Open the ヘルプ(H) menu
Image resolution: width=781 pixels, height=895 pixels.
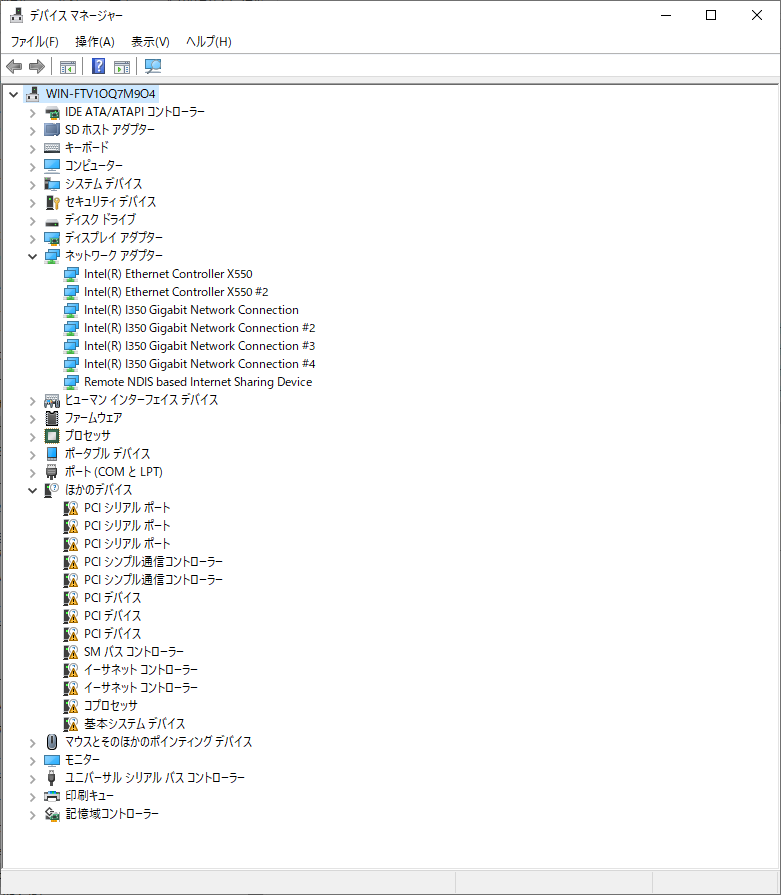coord(209,42)
